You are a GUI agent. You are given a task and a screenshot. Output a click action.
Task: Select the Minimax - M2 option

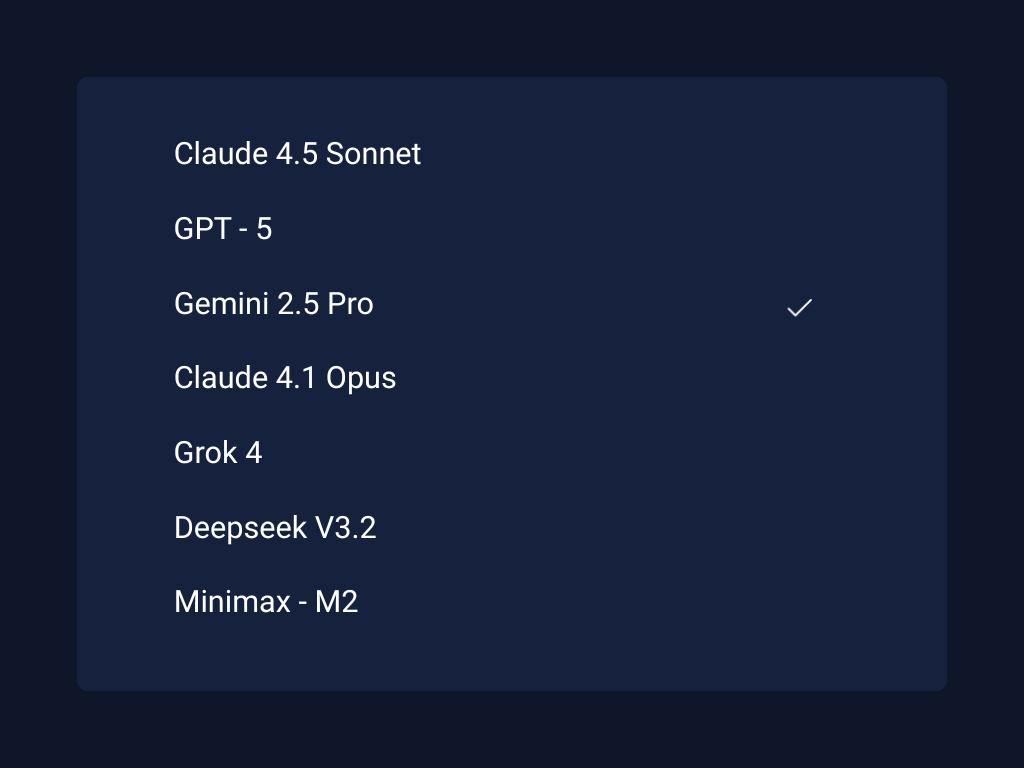266,602
